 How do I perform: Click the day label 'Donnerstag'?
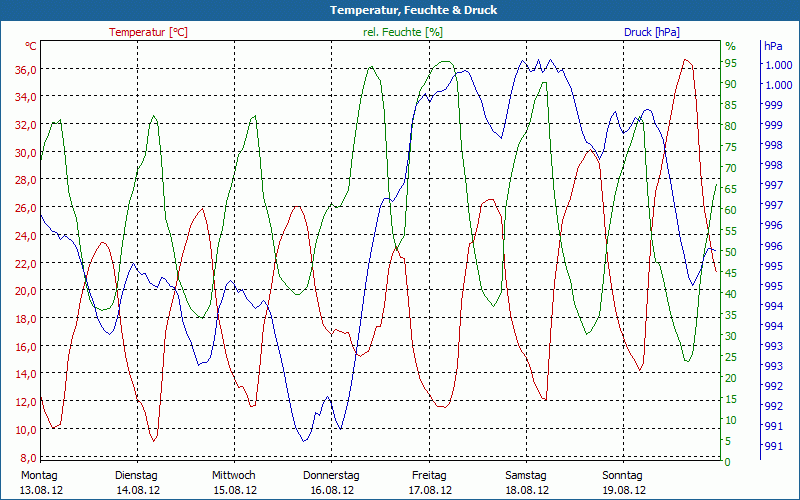coord(331,475)
